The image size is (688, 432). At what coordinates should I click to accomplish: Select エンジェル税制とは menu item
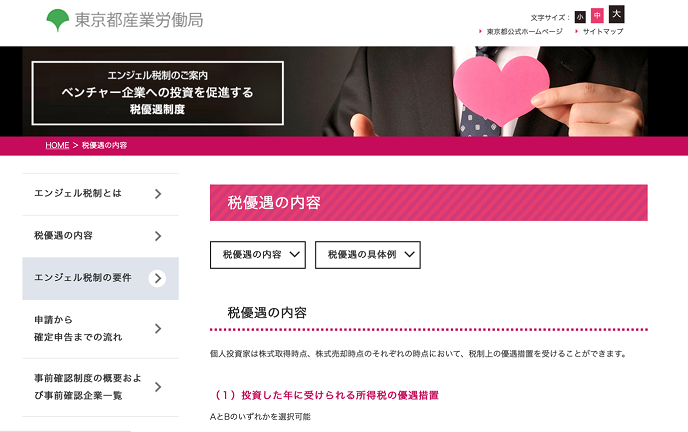pos(100,194)
